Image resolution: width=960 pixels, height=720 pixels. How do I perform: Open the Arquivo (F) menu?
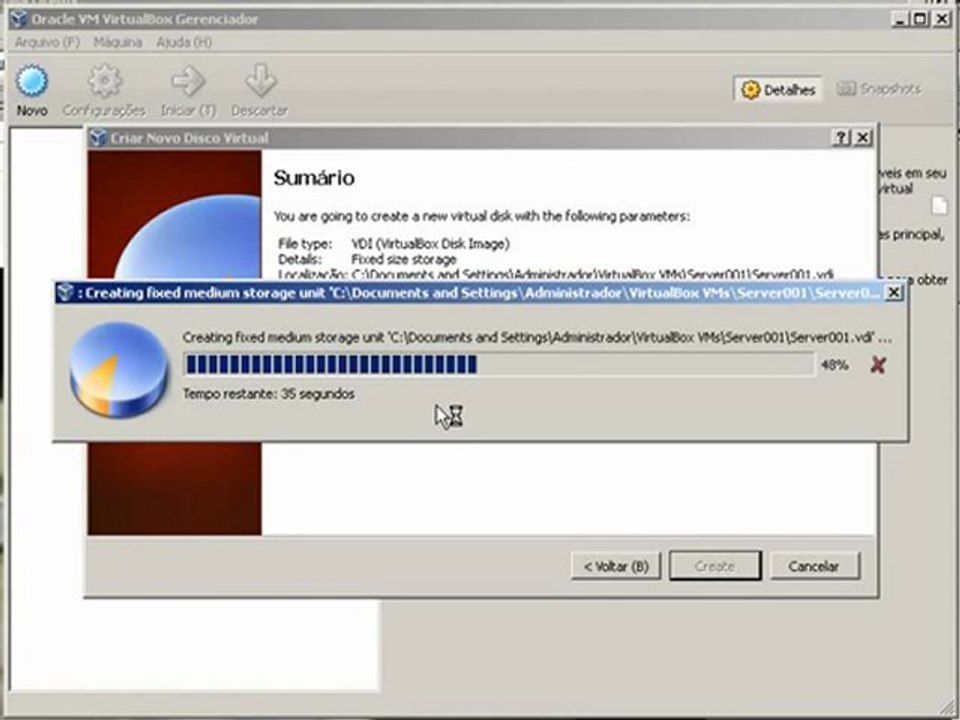point(47,42)
